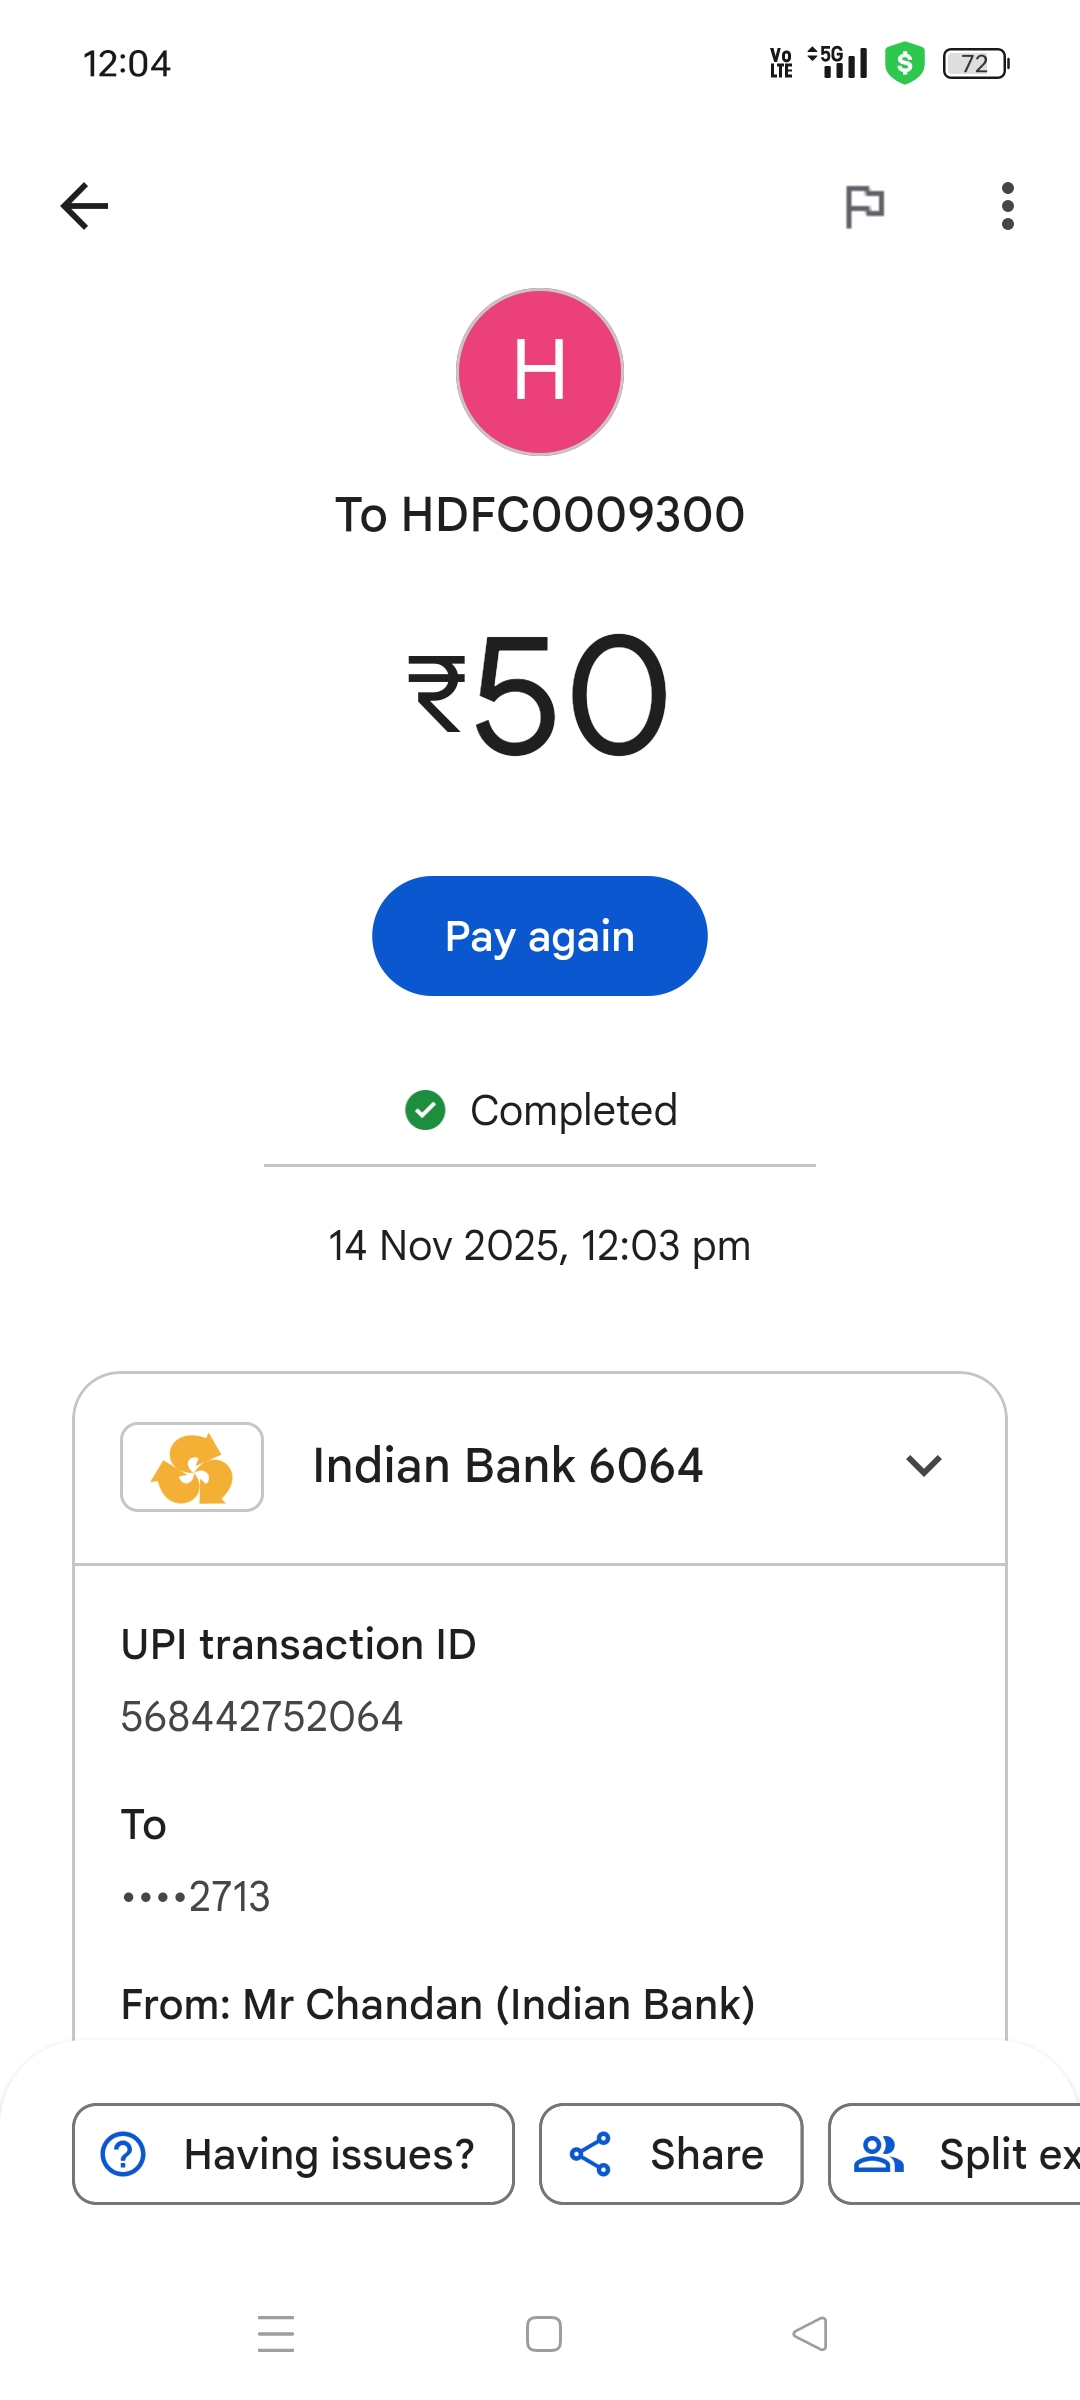Tap the green Completed checkmark icon
The width and height of the screenshot is (1080, 2400).
pos(425,1110)
